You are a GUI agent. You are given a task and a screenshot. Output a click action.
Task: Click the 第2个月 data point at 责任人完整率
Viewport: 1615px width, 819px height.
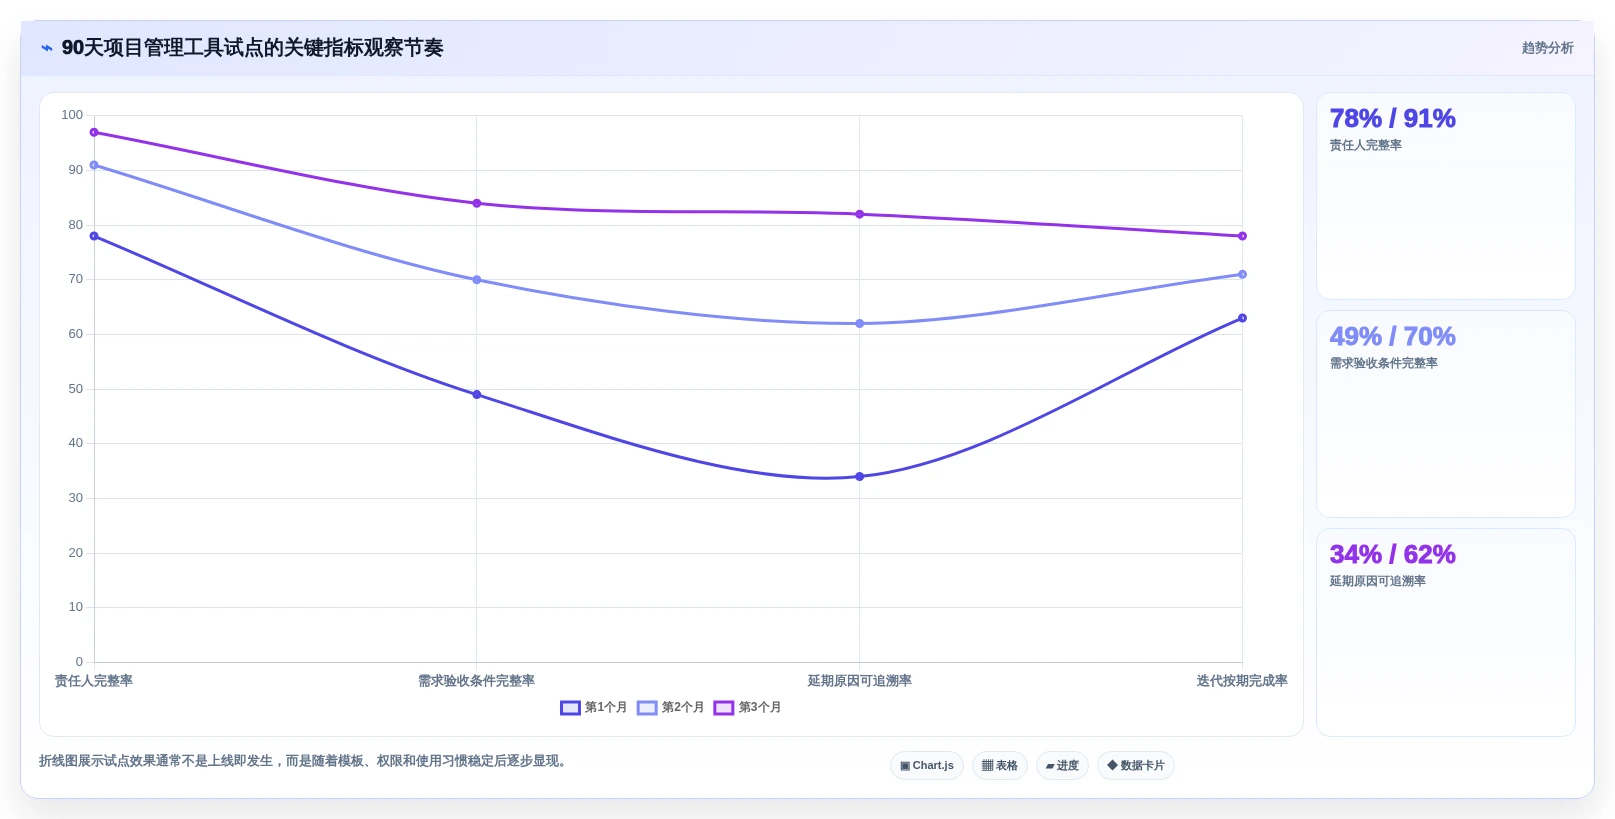pos(94,165)
